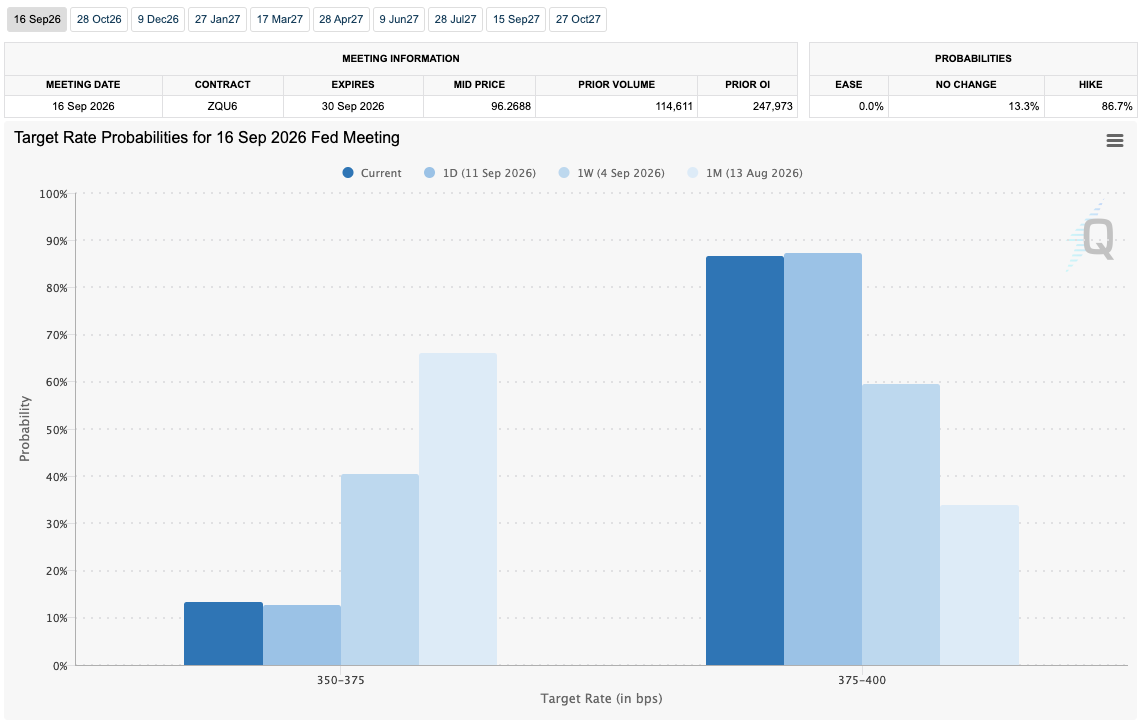1143x721 pixels.
Task: Toggle the 1W (4 Sep 2026) legend series
Action: 611,173
